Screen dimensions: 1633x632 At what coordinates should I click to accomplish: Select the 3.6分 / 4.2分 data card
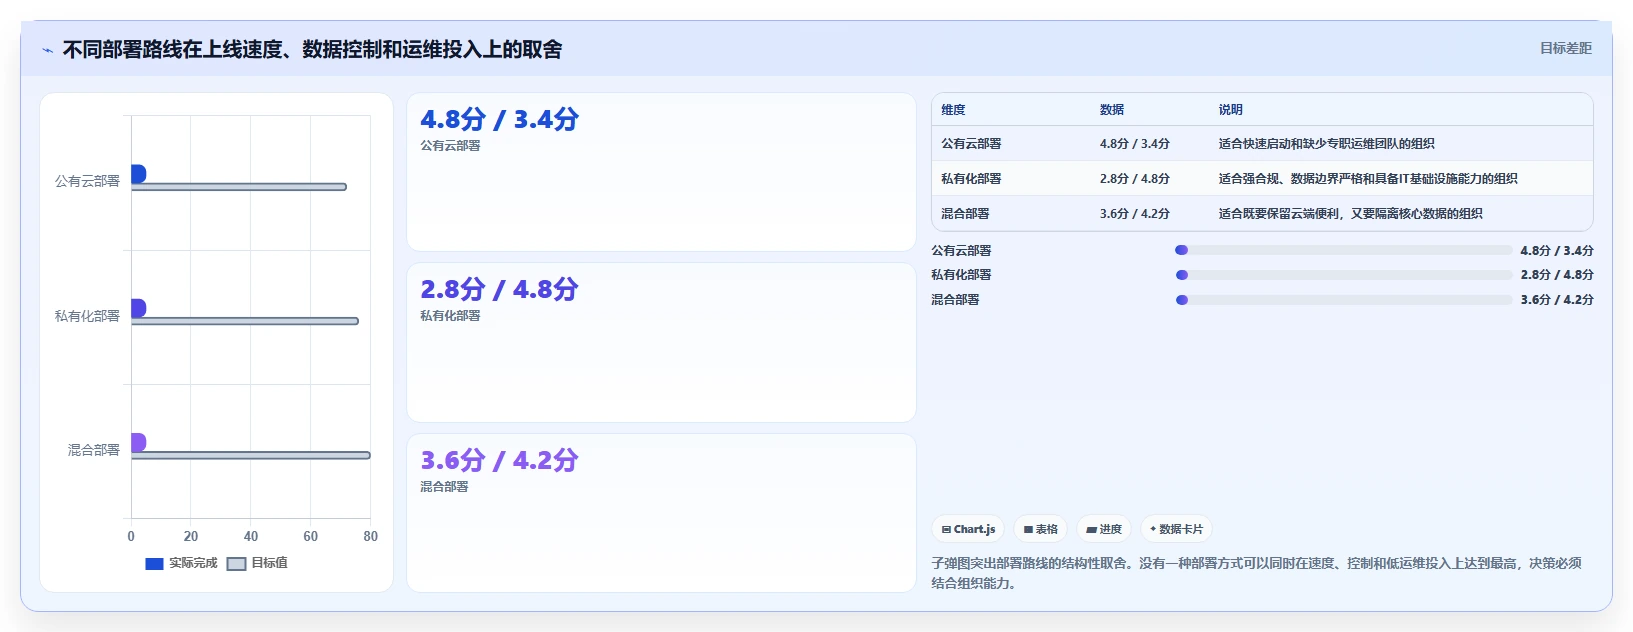[x=661, y=513]
